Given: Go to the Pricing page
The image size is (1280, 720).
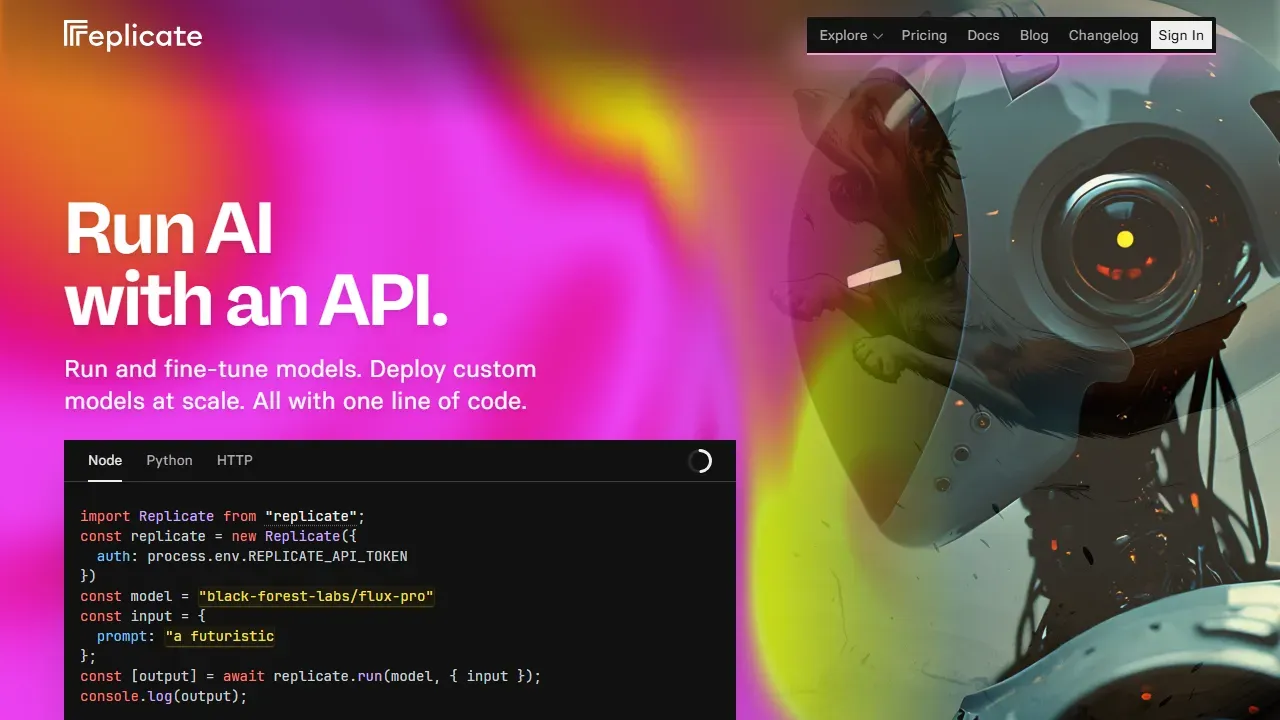Looking at the screenshot, I should pos(924,35).
